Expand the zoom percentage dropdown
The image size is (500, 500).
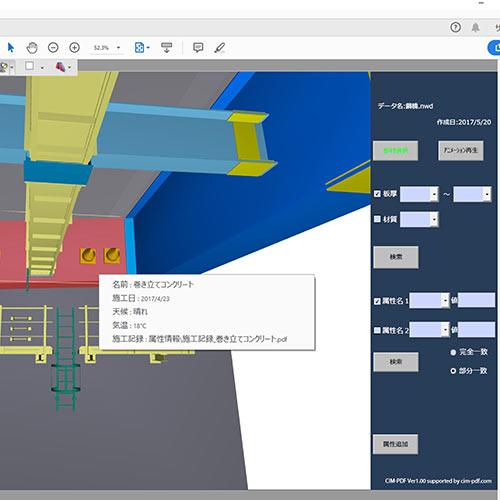click(118, 48)
